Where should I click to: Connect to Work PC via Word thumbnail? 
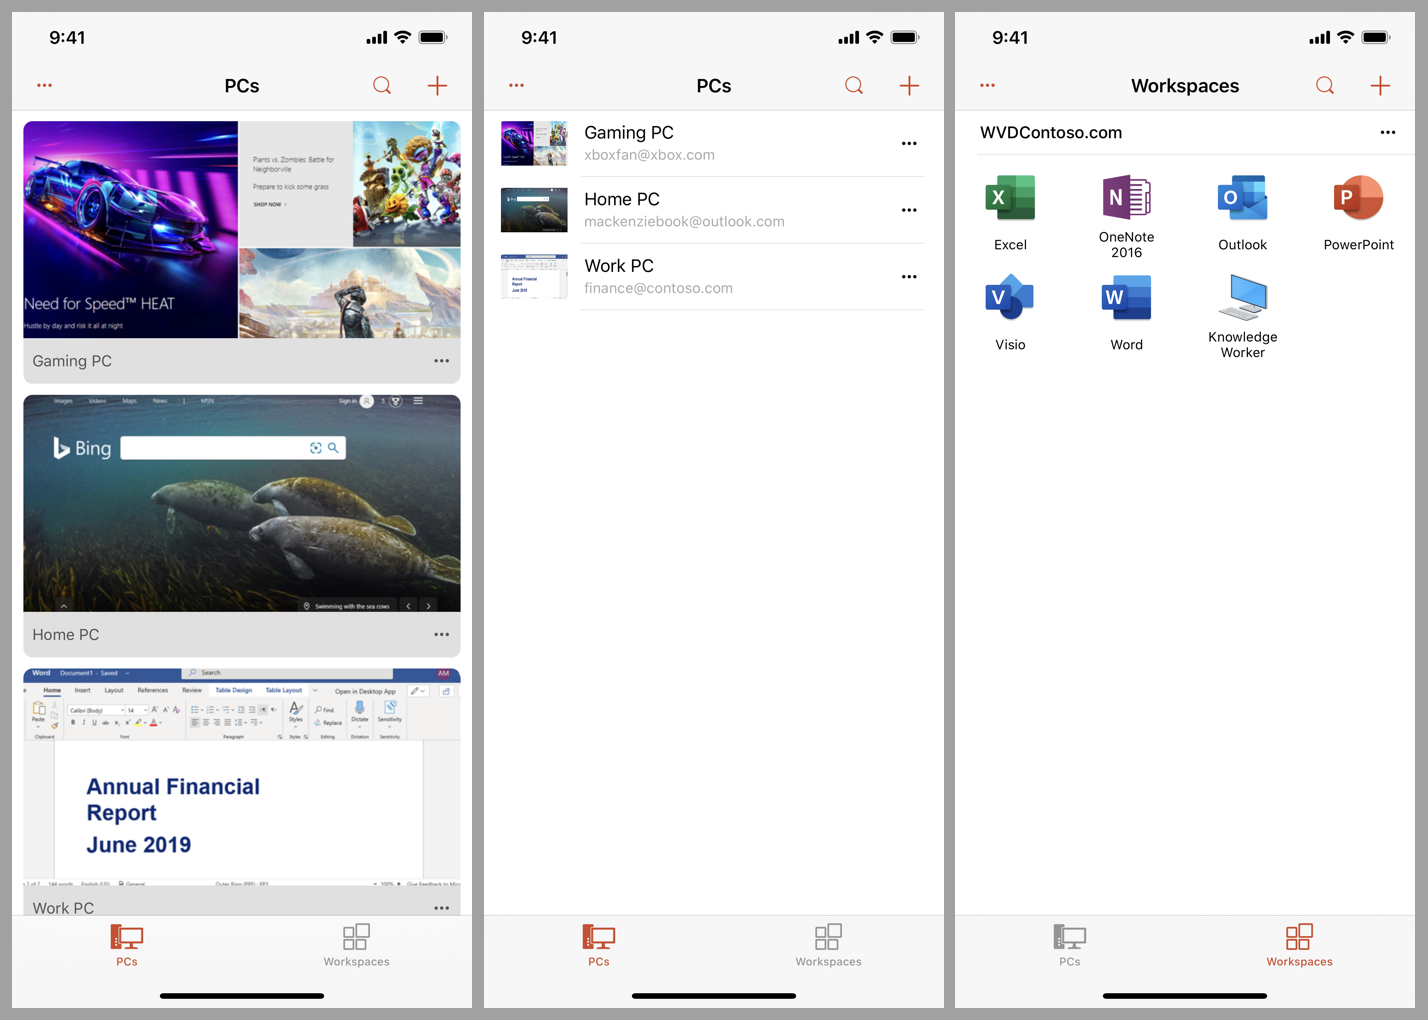(x=242, y=775)
